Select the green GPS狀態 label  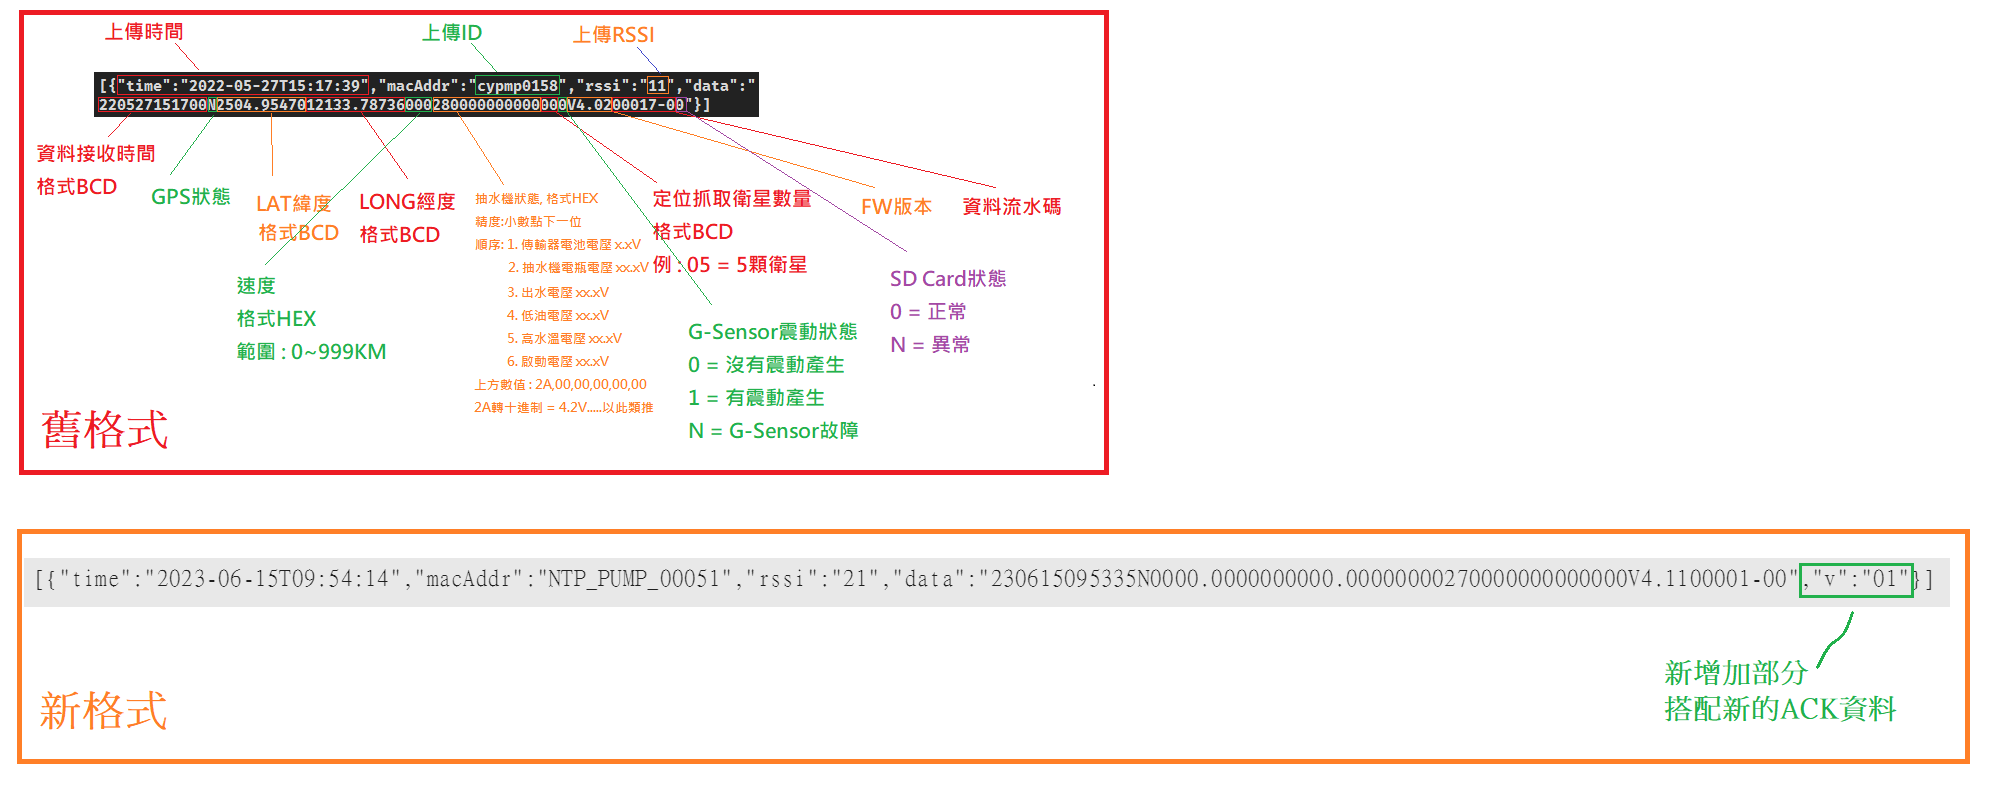coord(190,197)
